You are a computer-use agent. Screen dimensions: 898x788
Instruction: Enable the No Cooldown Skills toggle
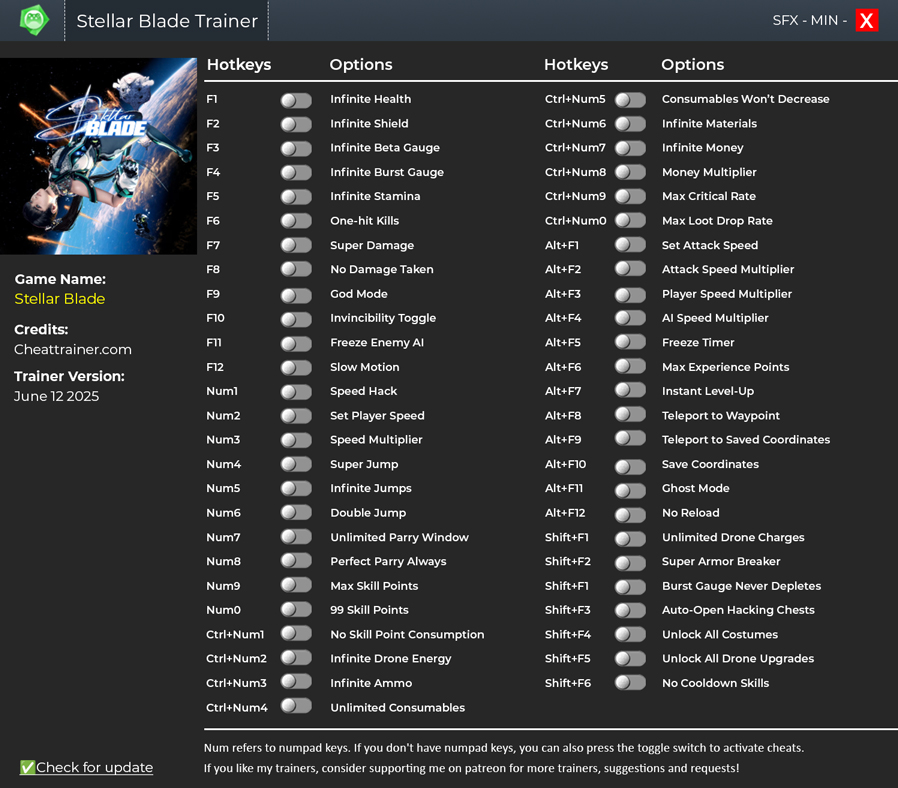tap(630, 683)
